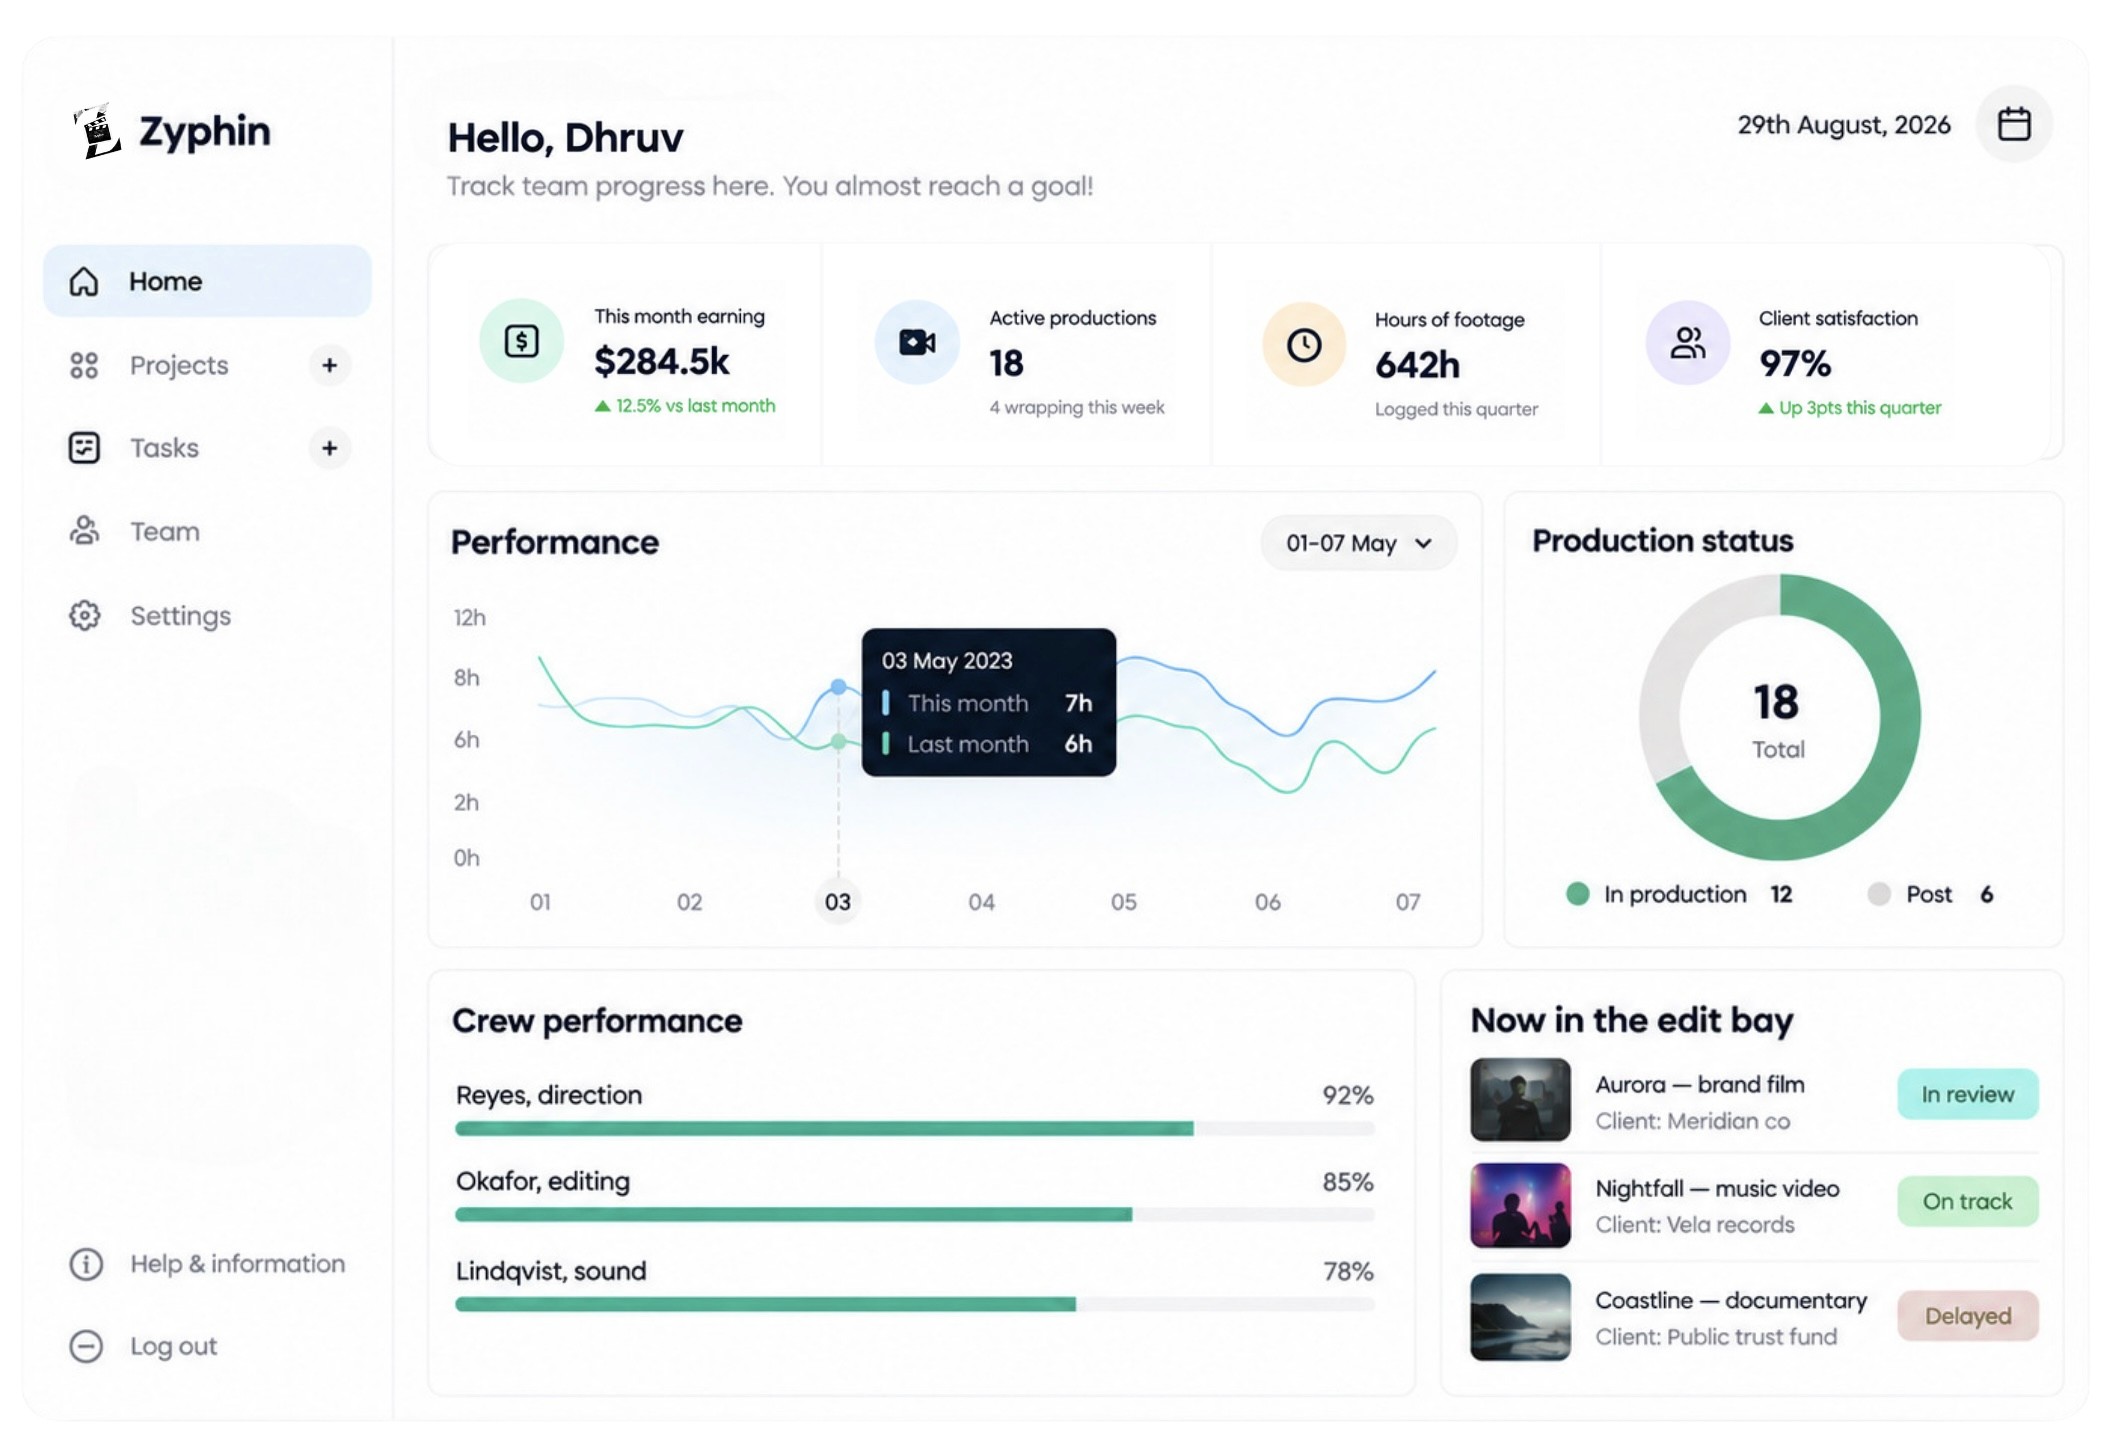The width and height of the screenshot is (2115, 1440).
Task: Click the Log out minus-circle icon
Action: (86, 1346)
